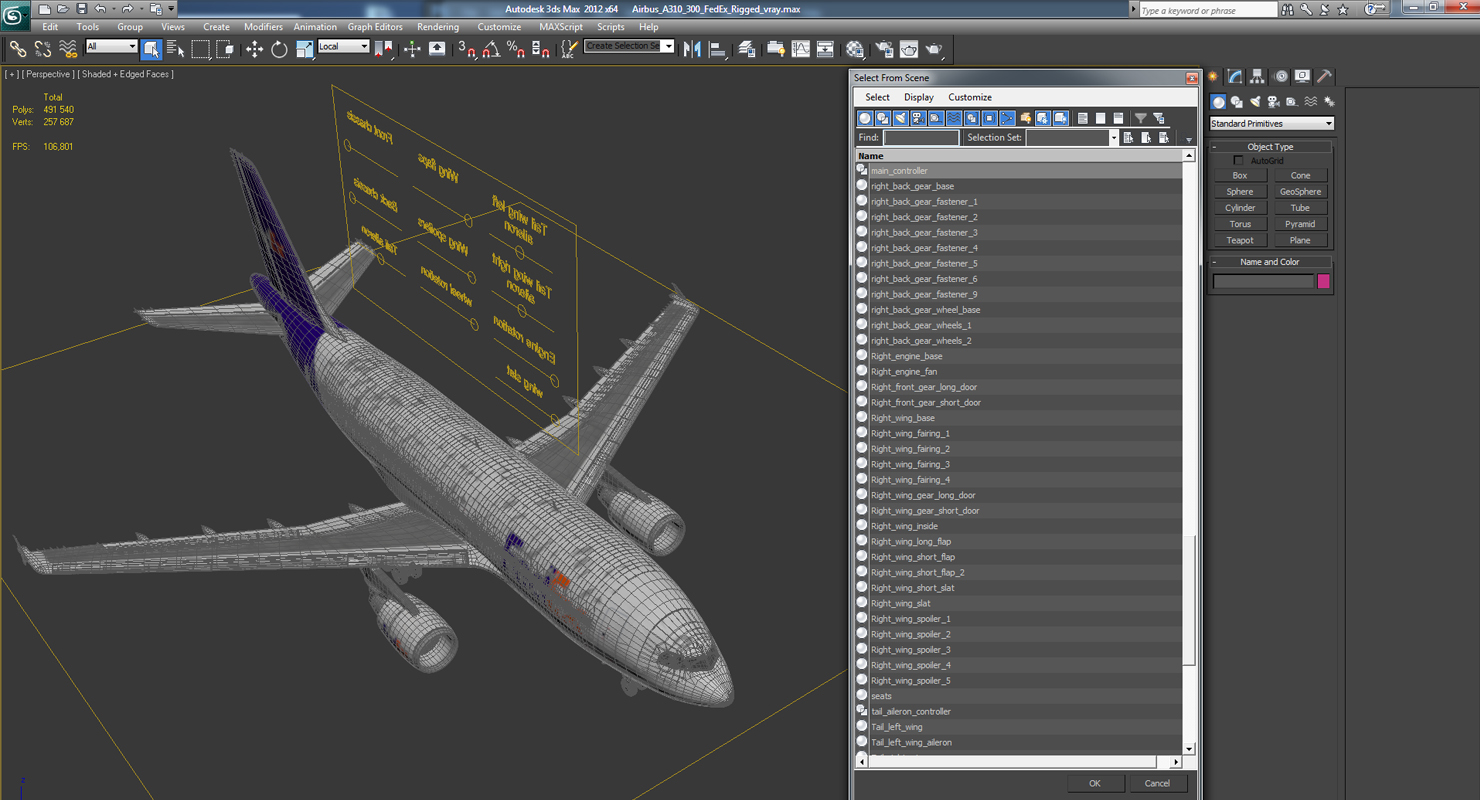
Task: Open the Hierarchy command panel tab
Action: point(1257,76)
